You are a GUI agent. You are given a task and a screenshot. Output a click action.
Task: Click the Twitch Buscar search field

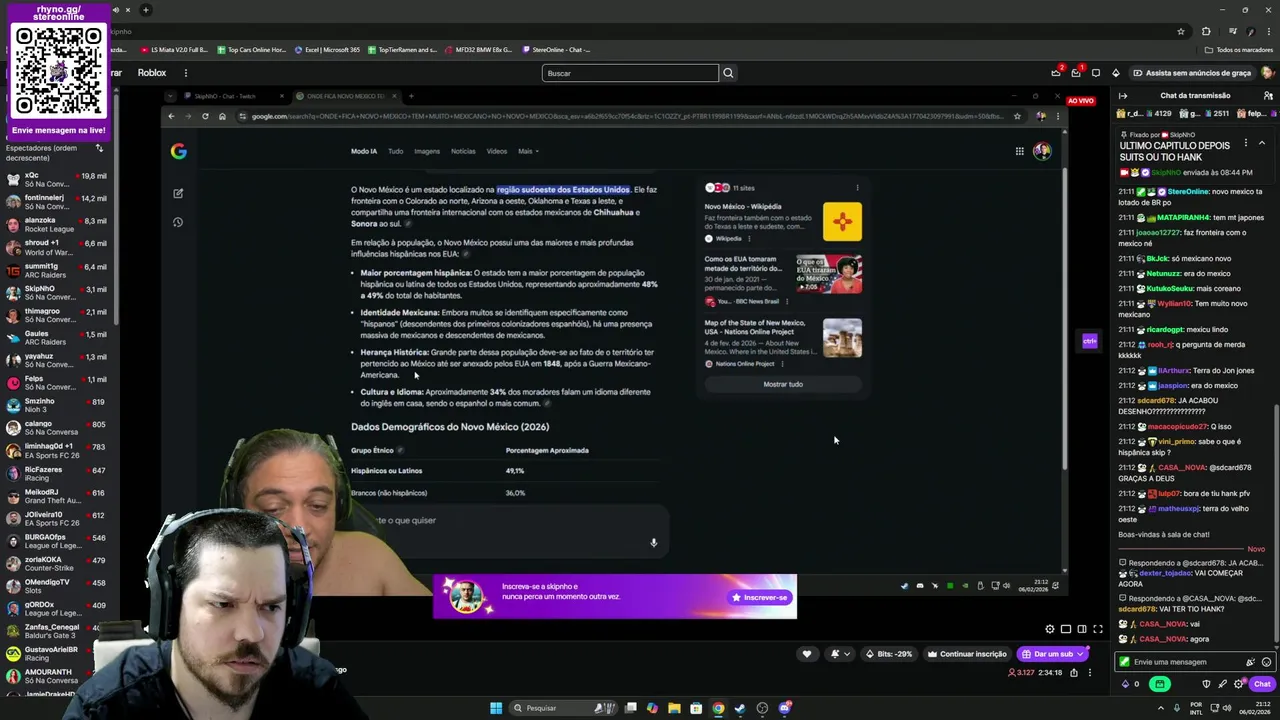click(x=630, y=73)
